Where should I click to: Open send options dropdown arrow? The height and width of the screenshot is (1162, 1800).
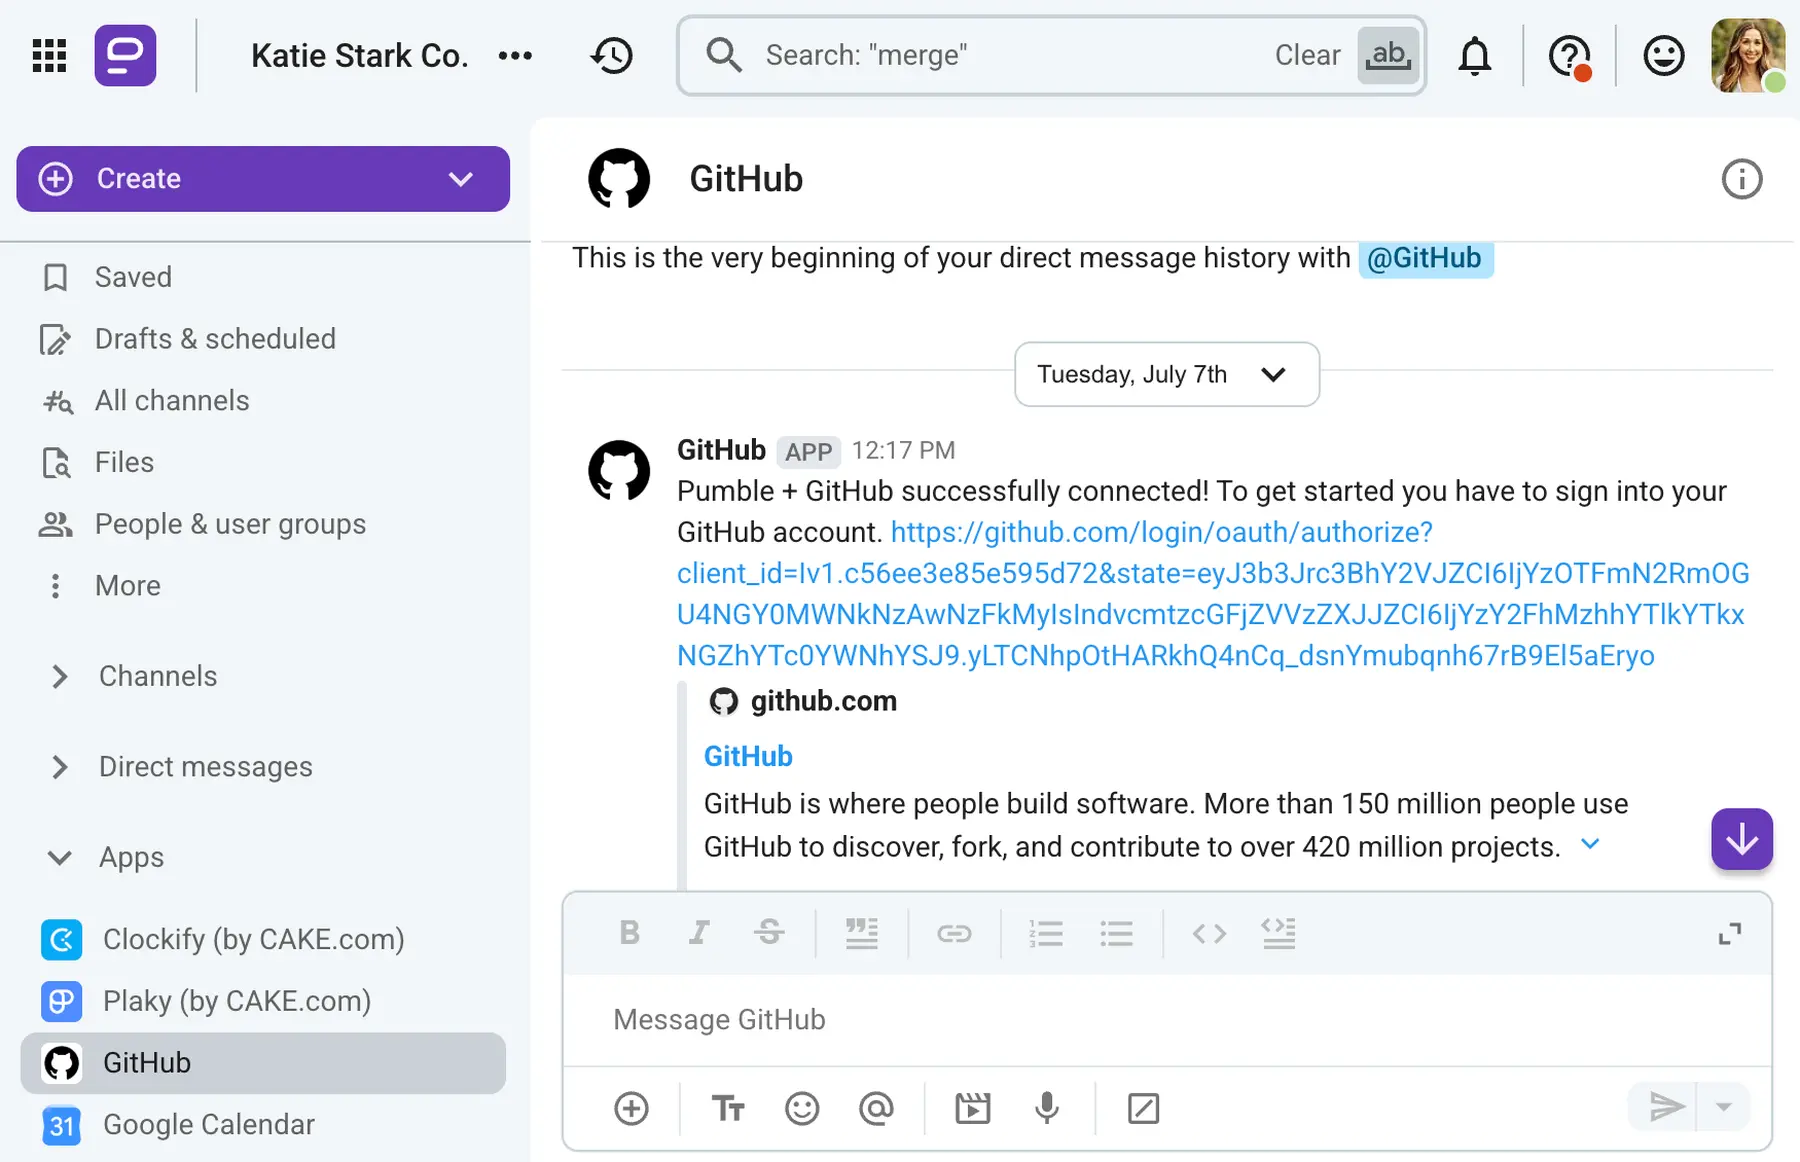(x=1723, y=1107)
